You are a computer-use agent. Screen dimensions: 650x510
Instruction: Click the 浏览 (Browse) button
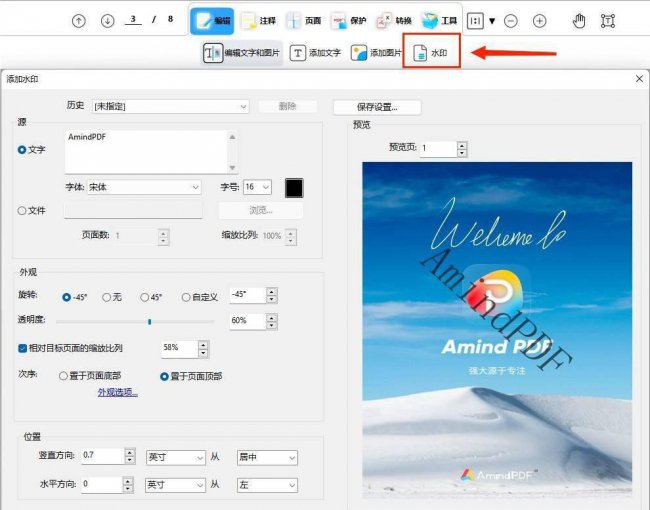point(261,211)
